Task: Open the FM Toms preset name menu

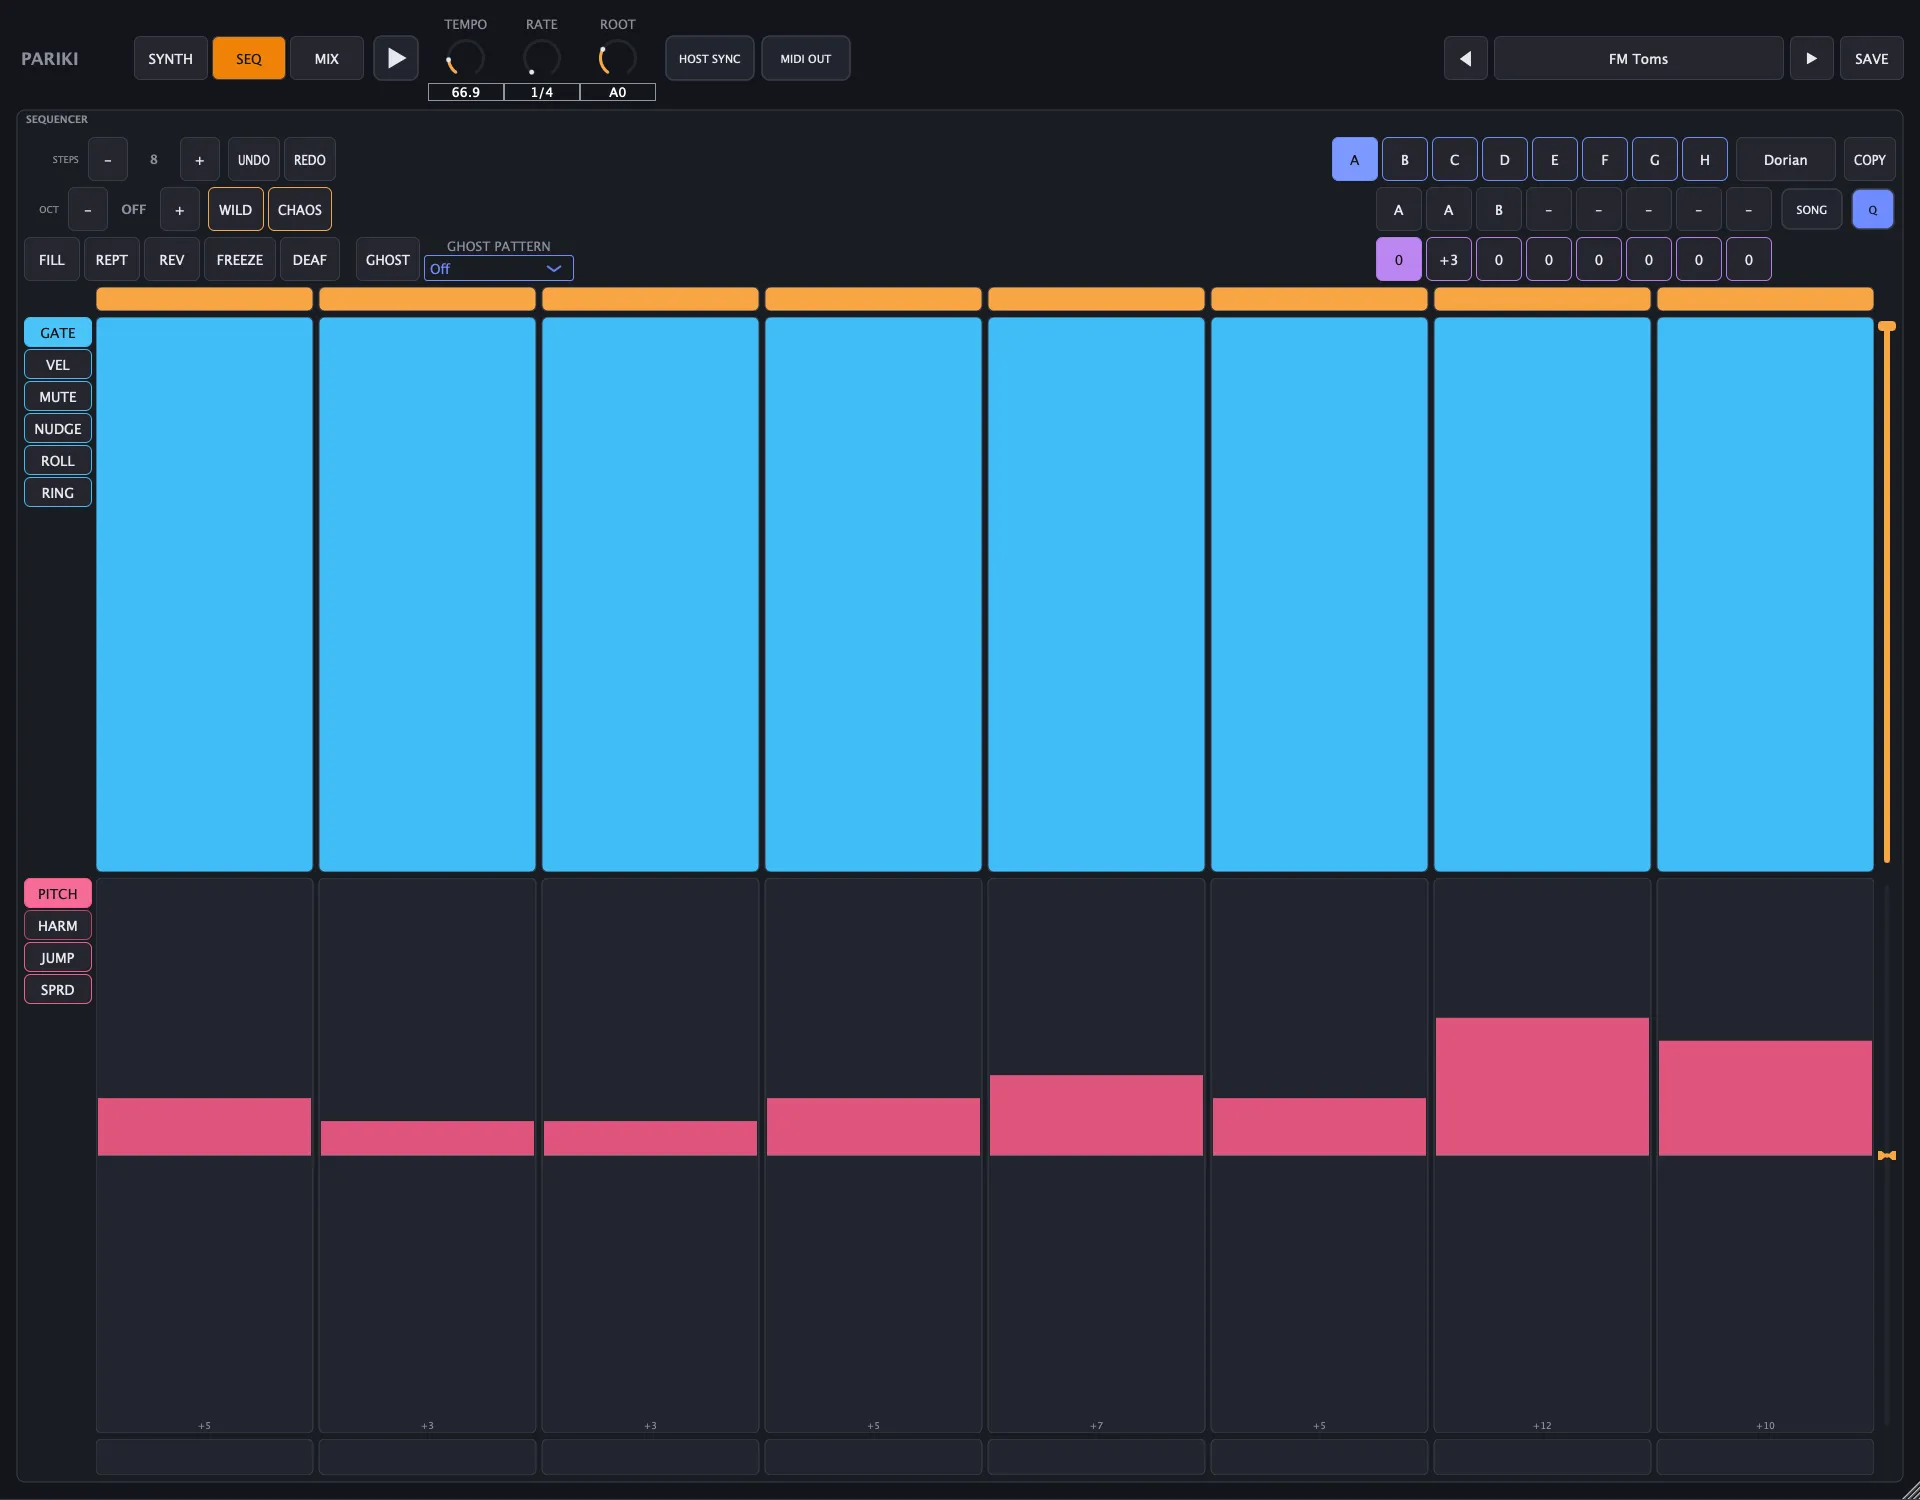Action: click(1638, 58)
